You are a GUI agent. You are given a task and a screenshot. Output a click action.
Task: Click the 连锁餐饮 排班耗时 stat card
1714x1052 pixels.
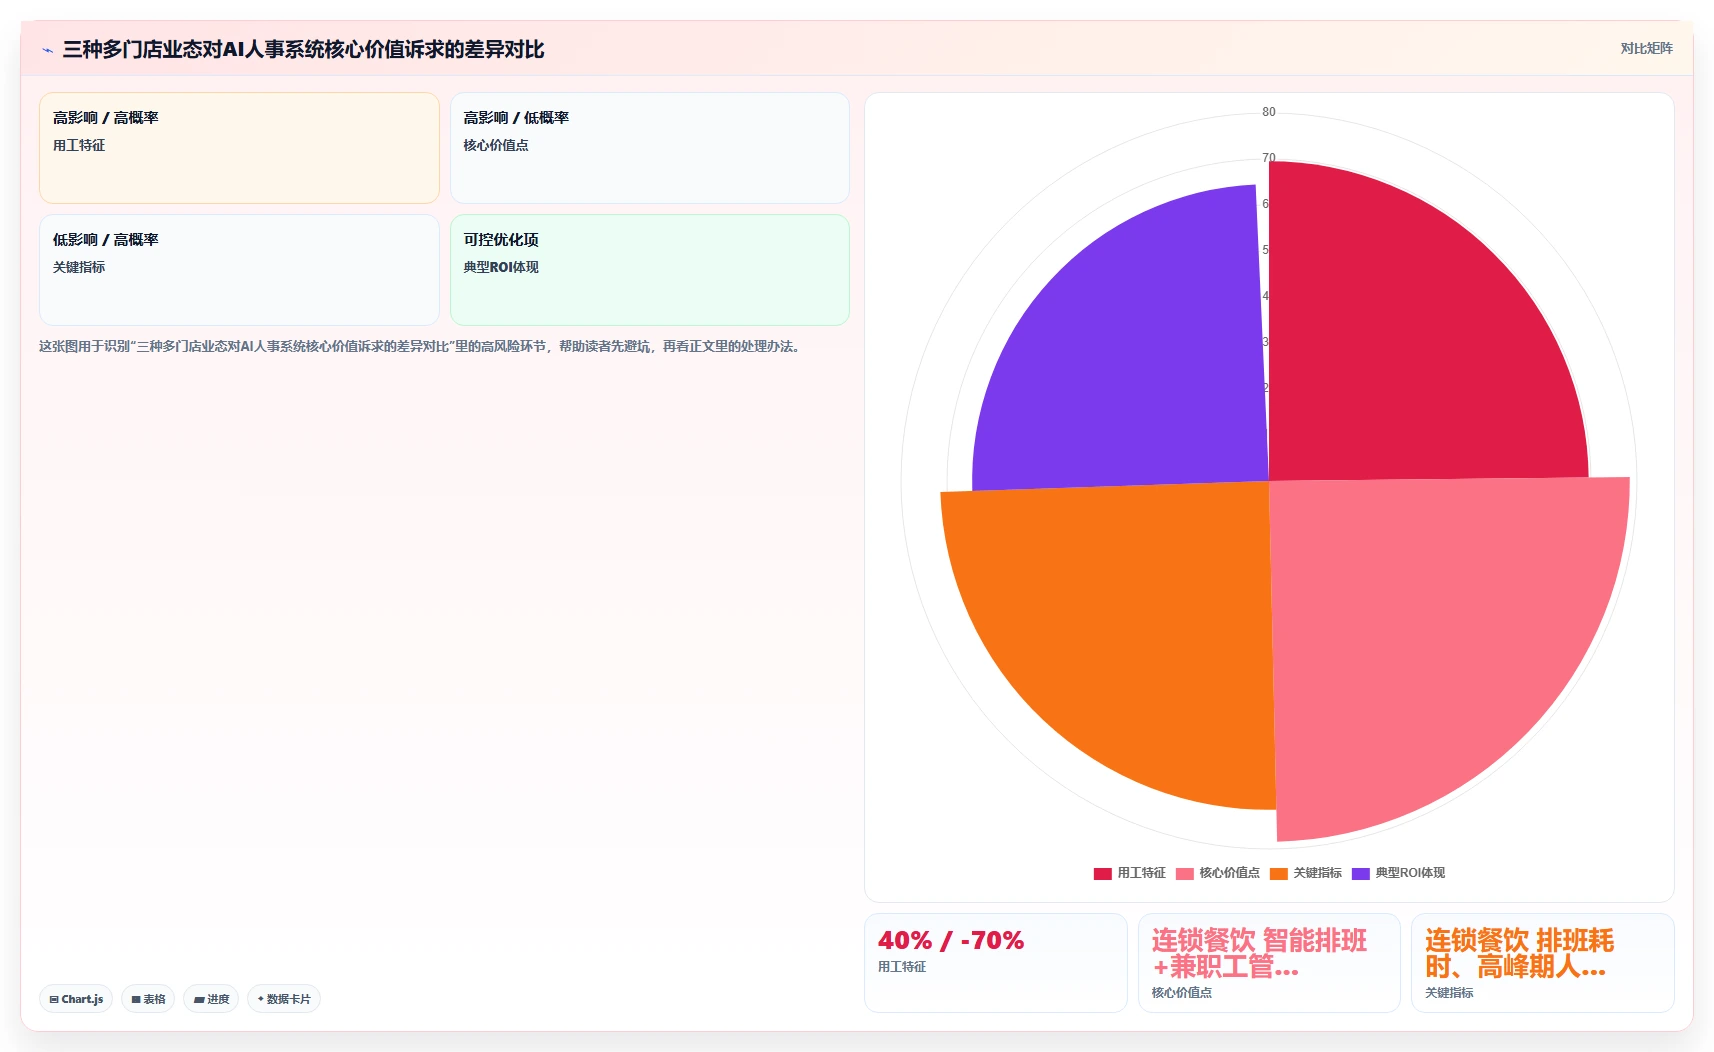(1543, 963)
